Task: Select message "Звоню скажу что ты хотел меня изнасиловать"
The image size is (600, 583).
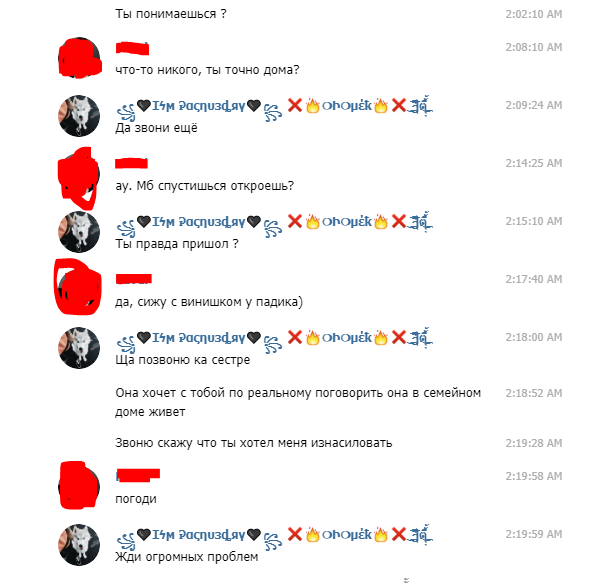Action: (x=254, y=443)
